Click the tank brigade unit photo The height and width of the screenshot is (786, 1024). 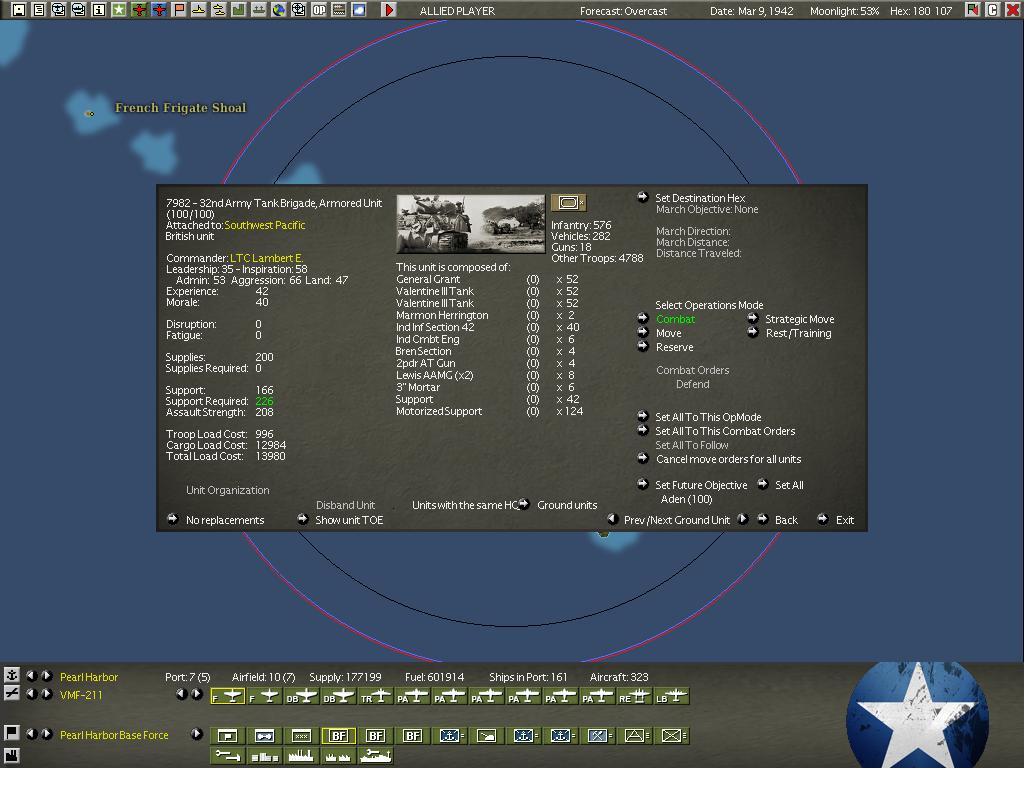tap(470, 224)
